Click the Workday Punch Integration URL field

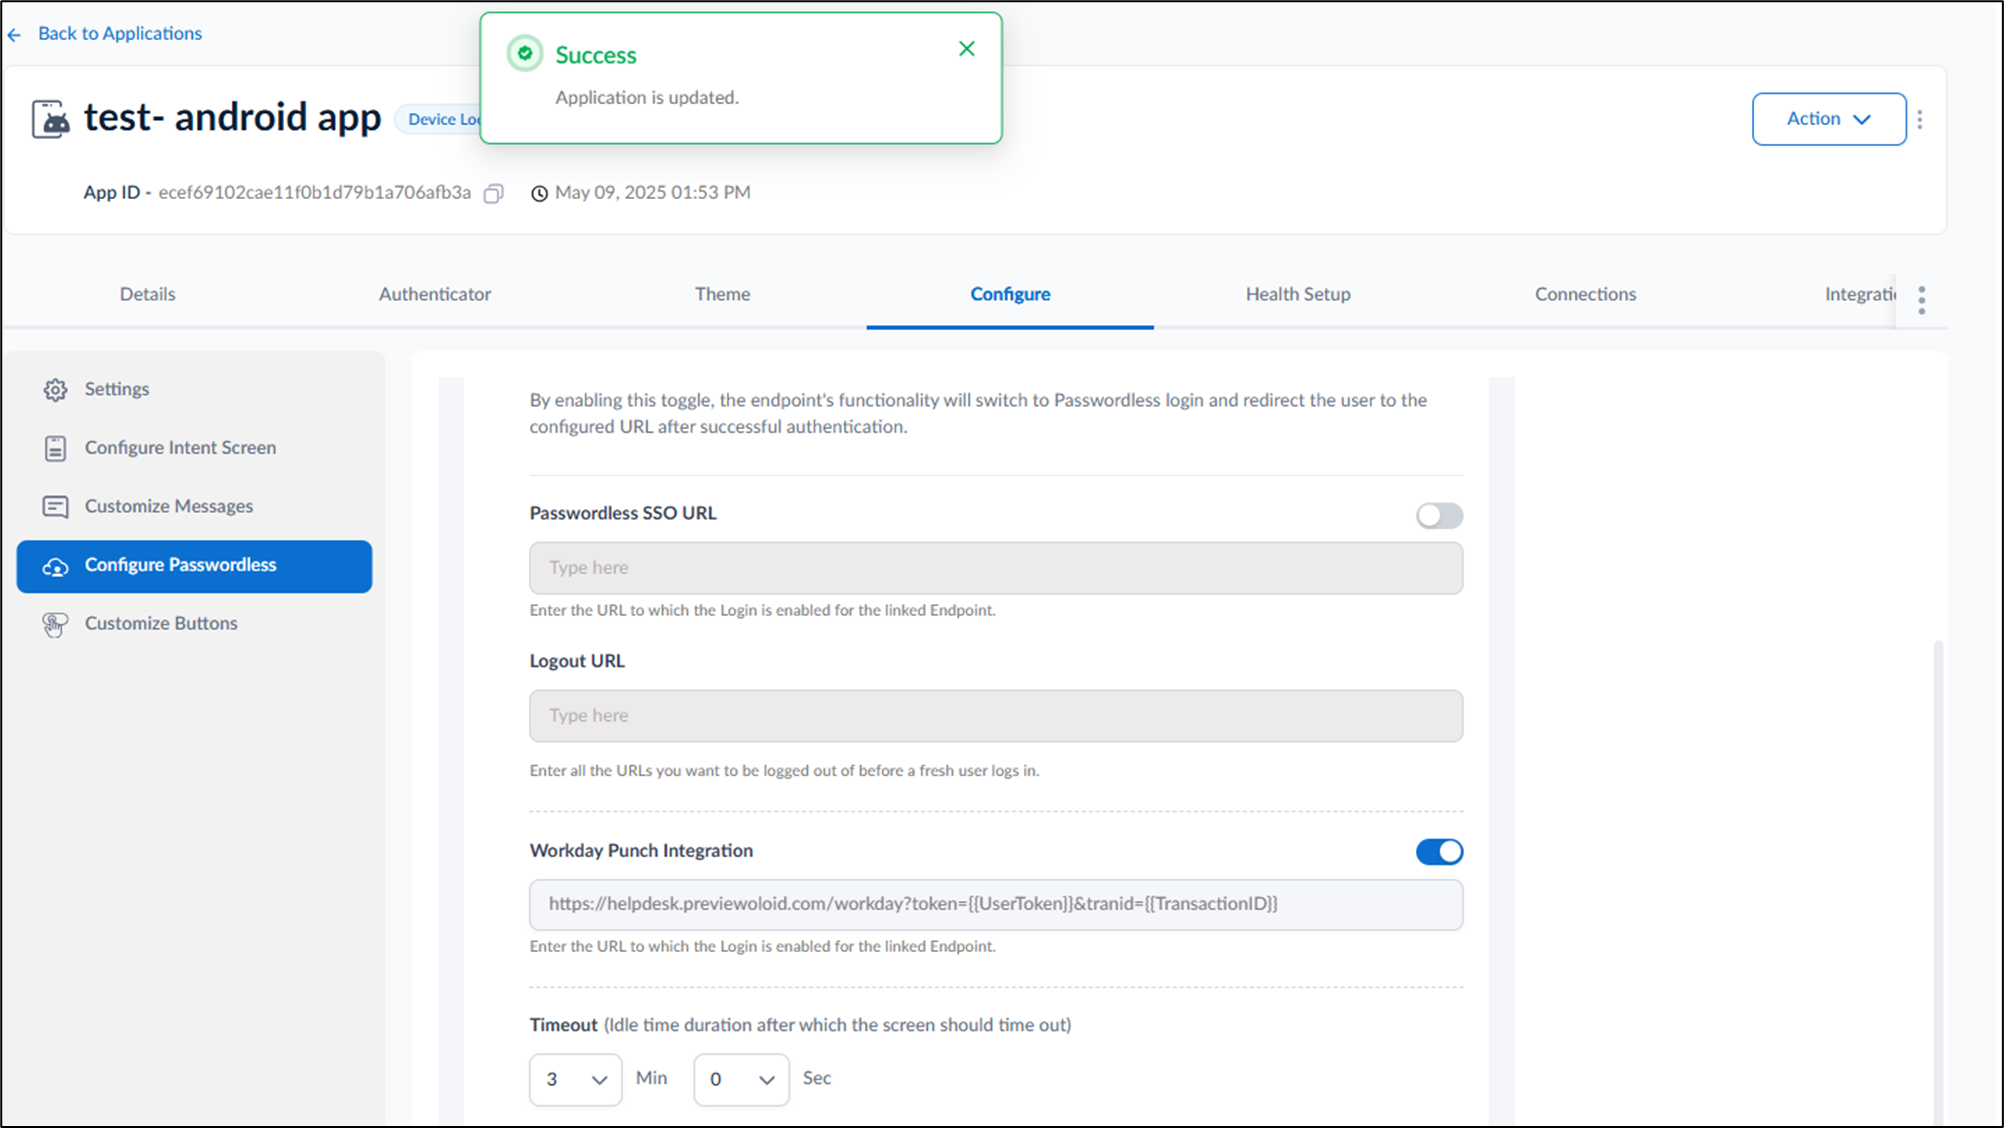coord(996,905)
